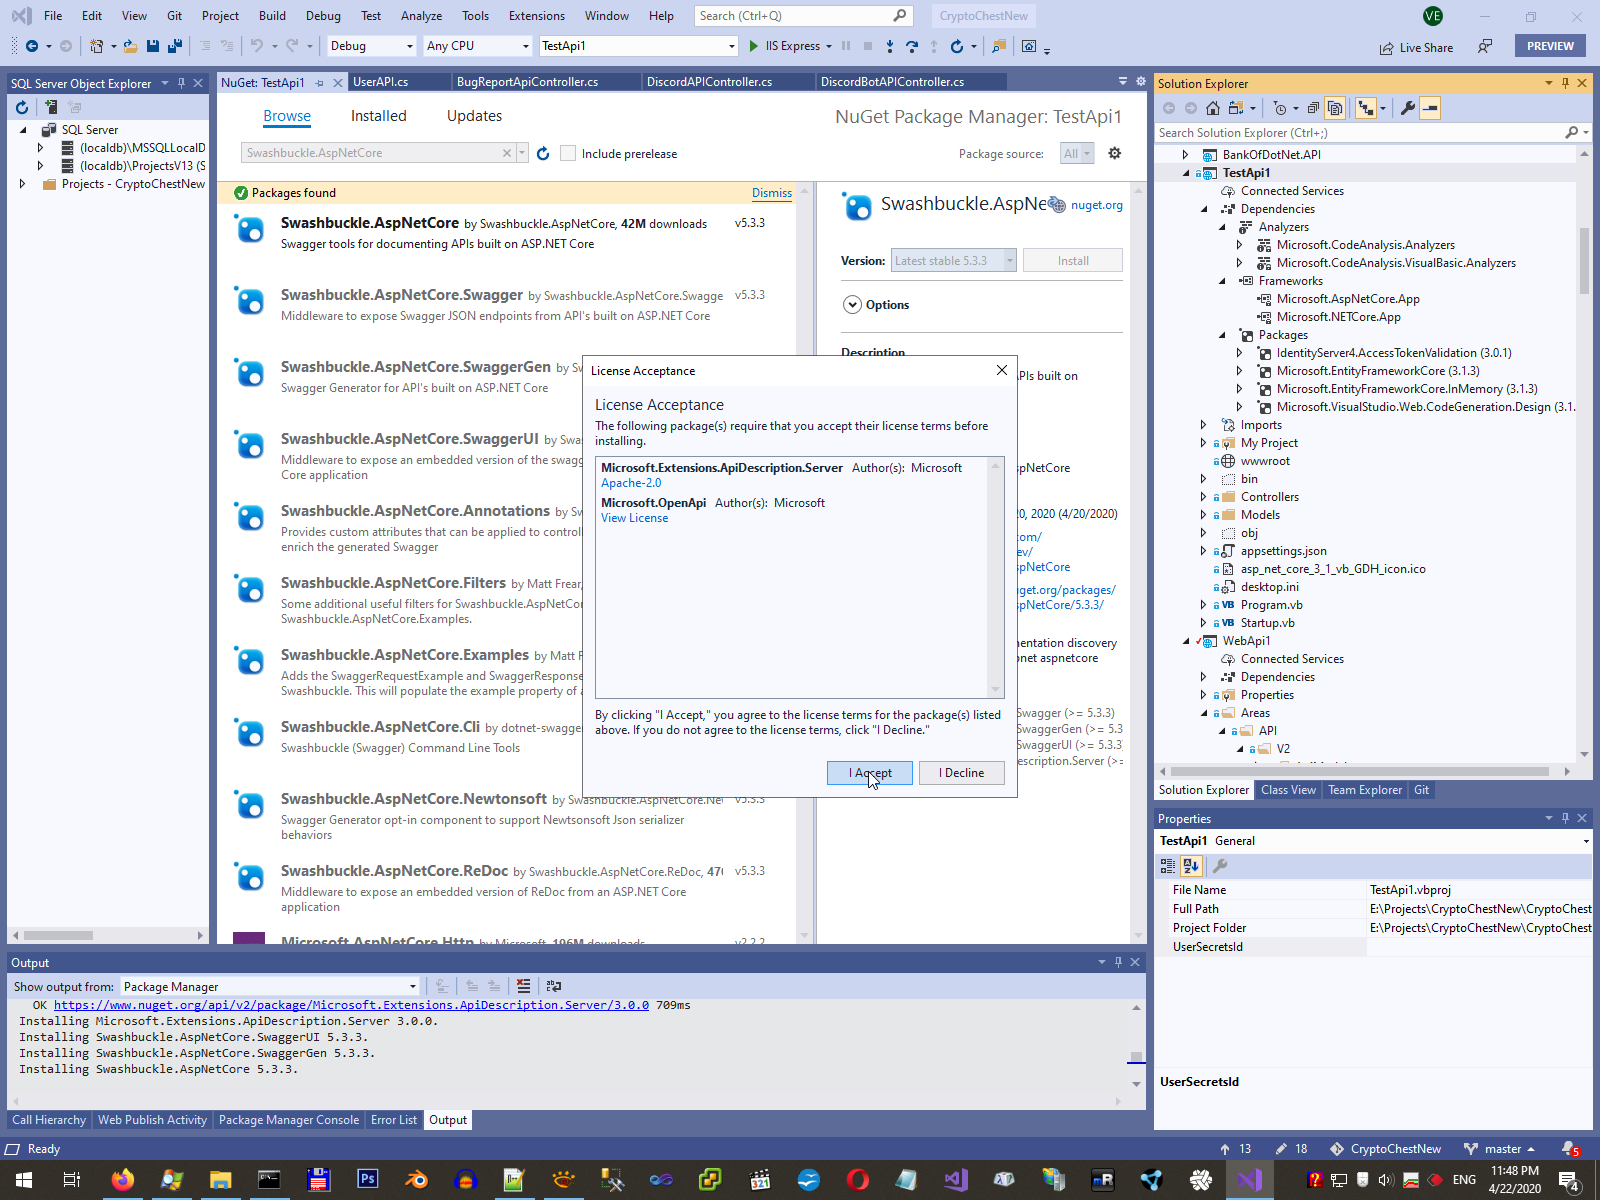Open the Extensions menu
This screenshot has height=1200, width=1600.
(x=536, y=16)
